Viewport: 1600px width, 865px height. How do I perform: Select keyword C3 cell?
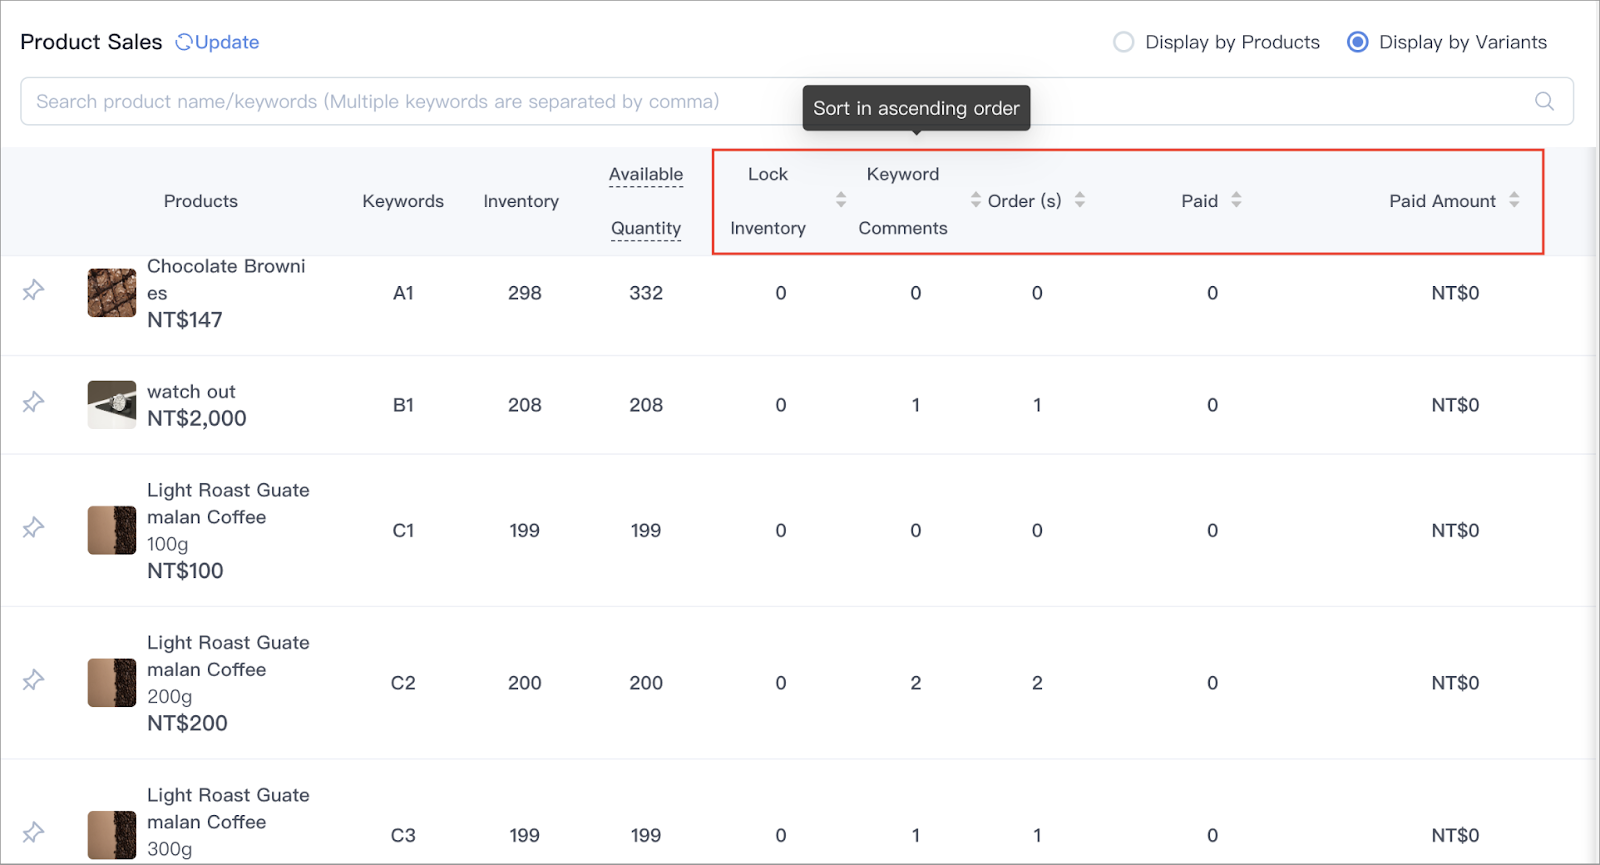coord(403,835)
